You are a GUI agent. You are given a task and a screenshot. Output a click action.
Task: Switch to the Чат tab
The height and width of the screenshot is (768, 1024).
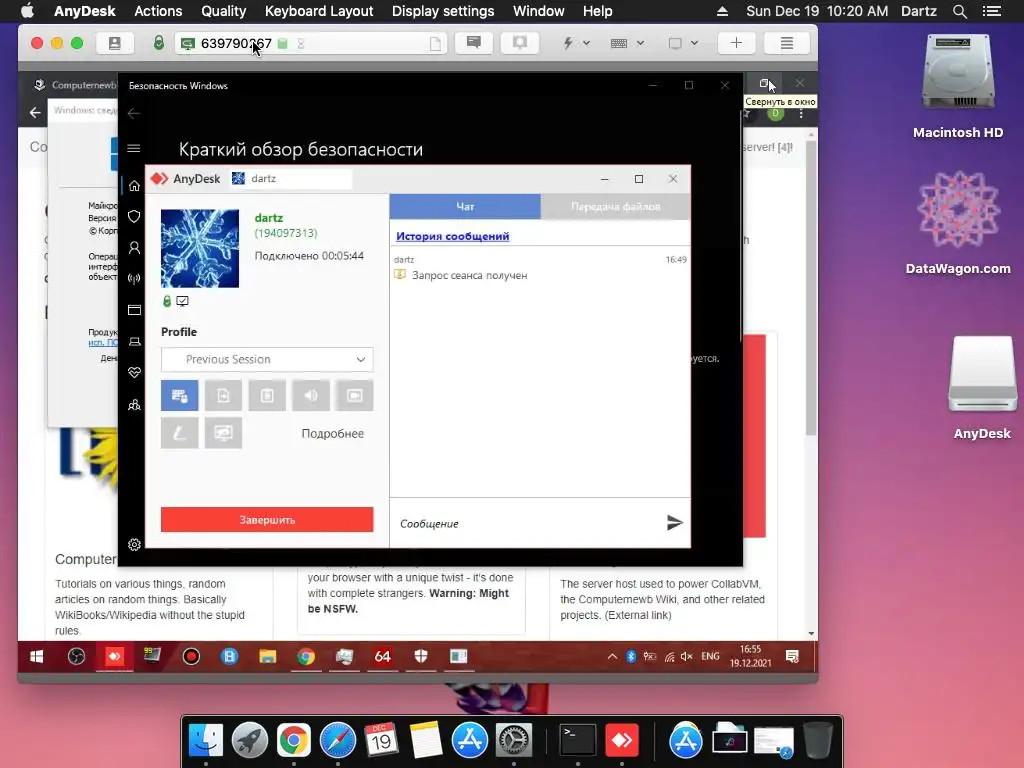pyautogui.click(x=465, y=206)
